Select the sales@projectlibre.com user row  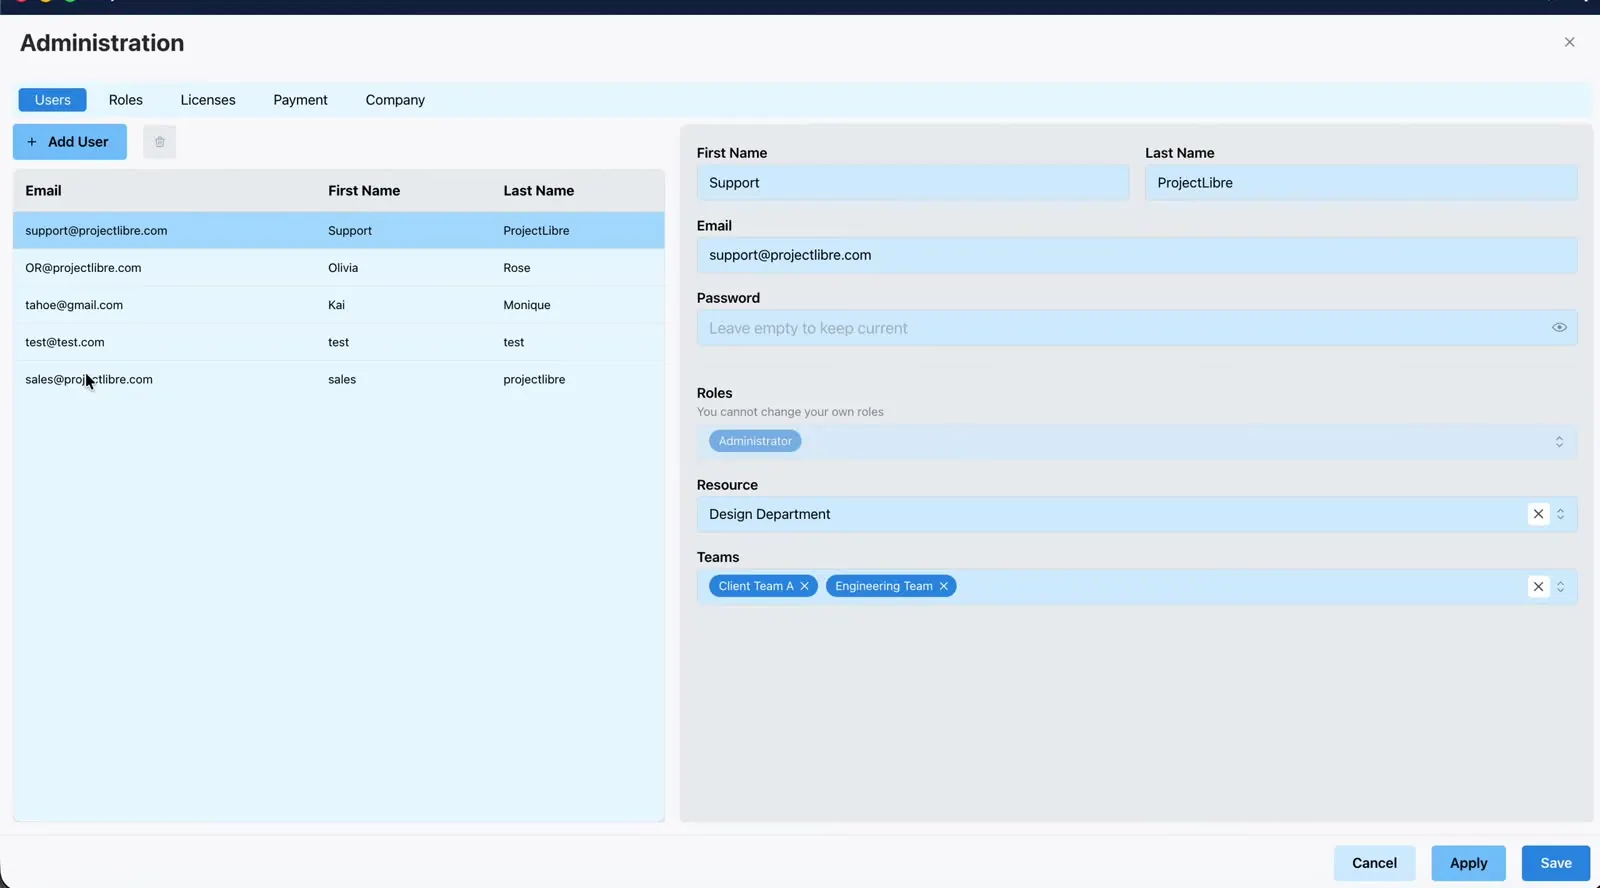339,380
